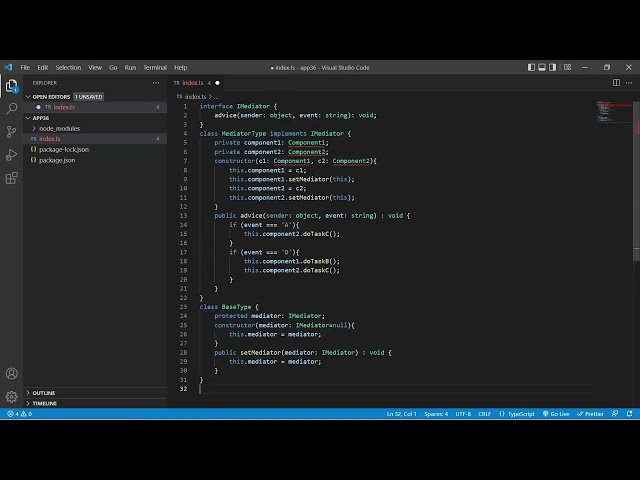Open the Terminal menu

tap(155, 67)
